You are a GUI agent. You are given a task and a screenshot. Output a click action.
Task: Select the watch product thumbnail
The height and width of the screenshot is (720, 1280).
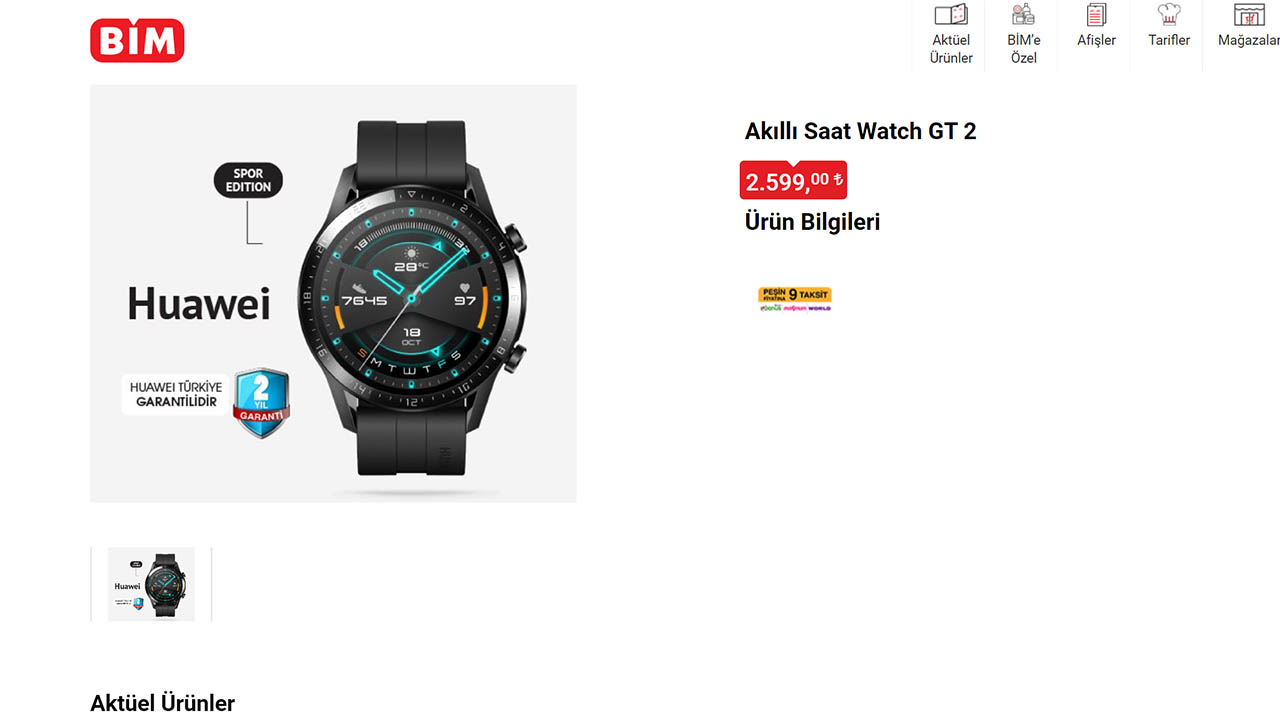(151, 584)
